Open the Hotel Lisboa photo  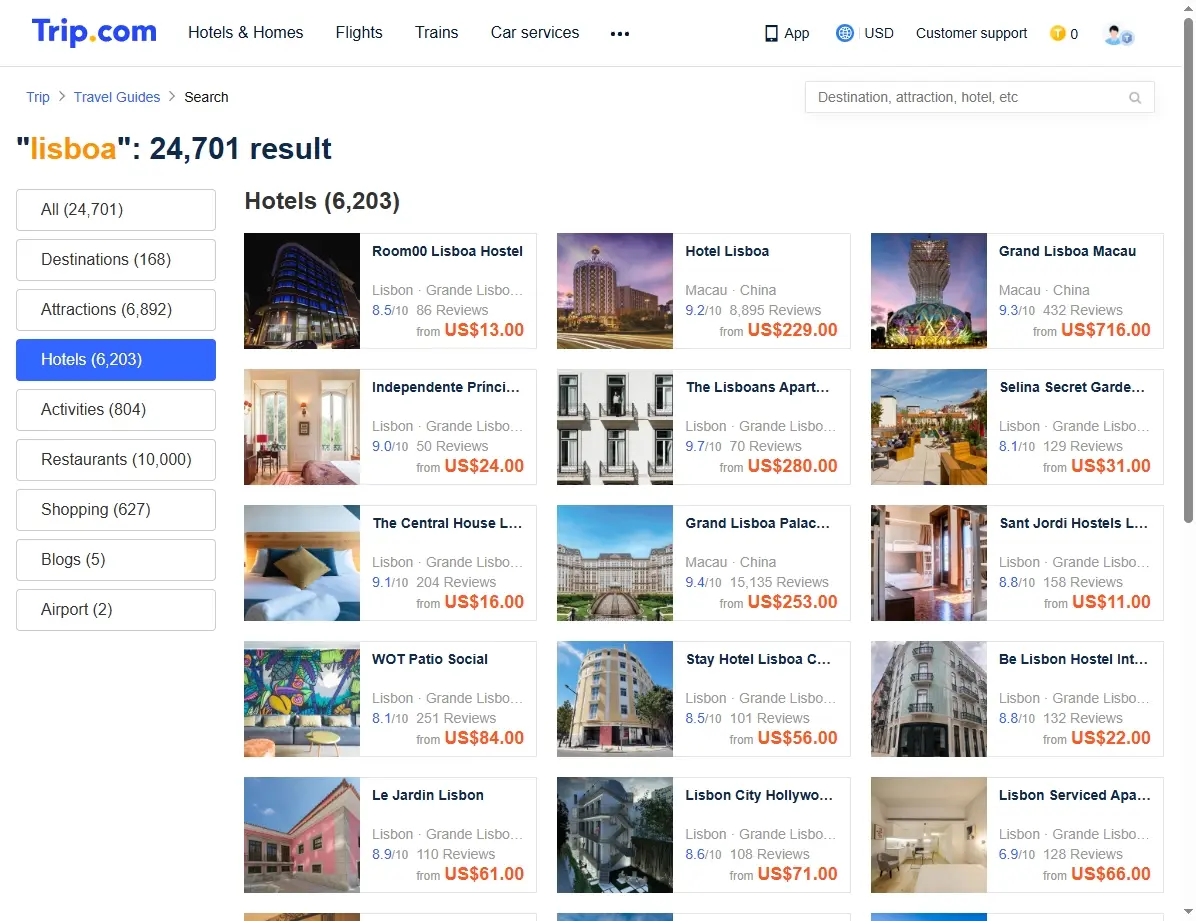pos(615,291)
